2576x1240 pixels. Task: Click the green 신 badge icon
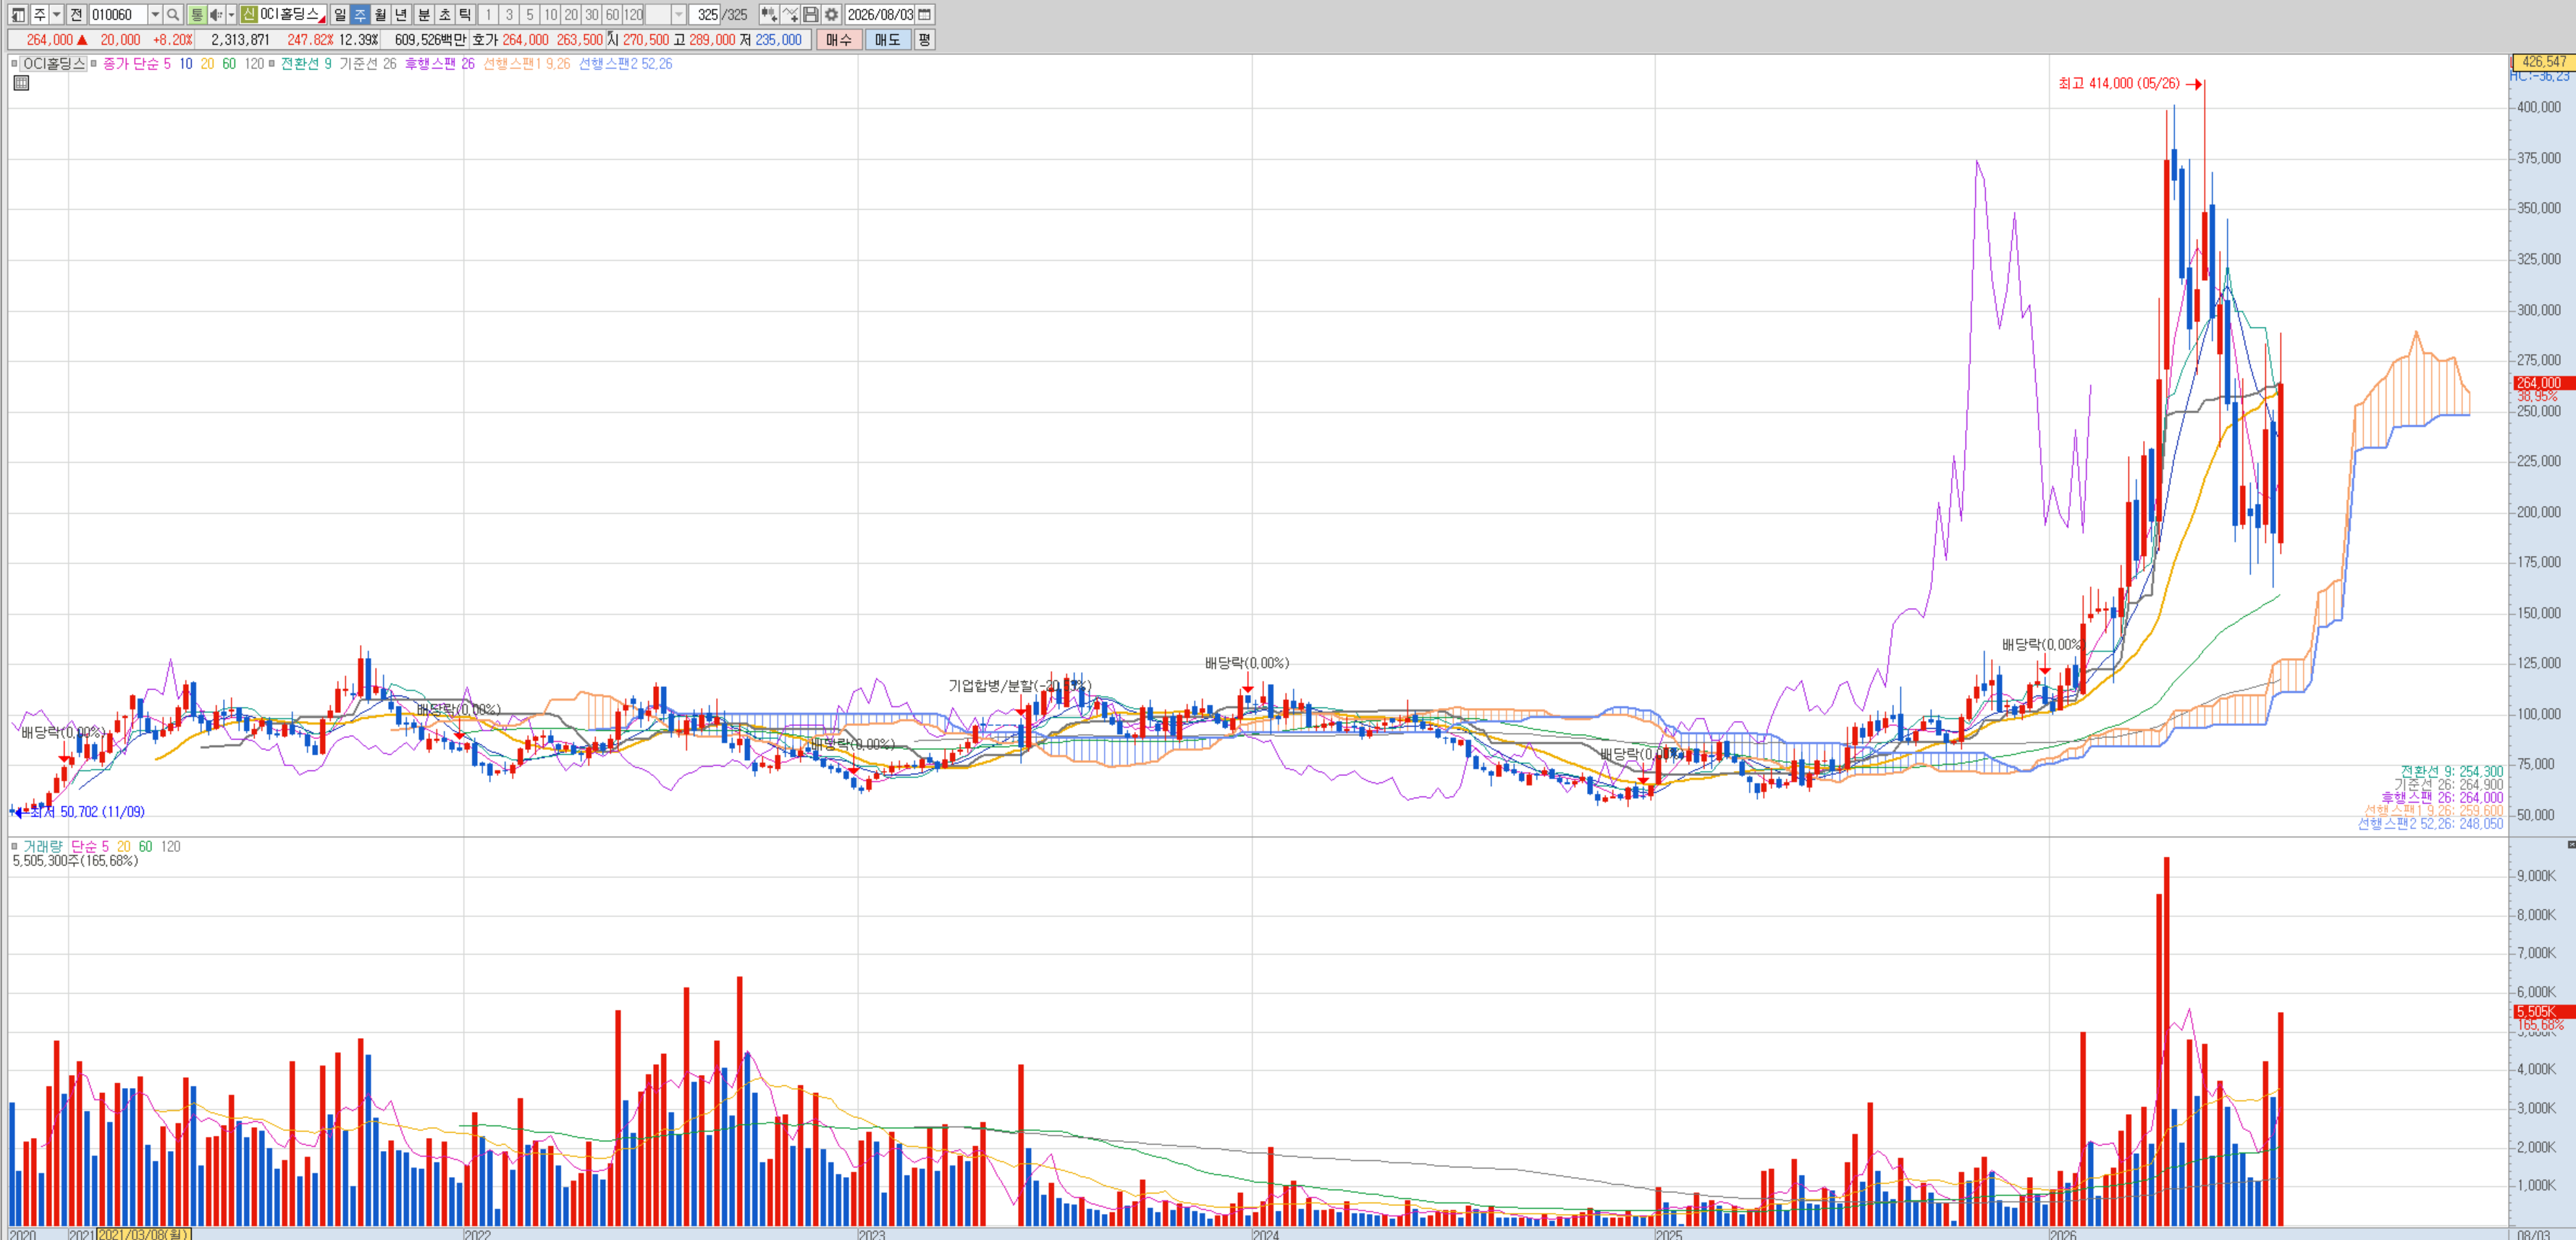pyautogui.click(x=249, y=14)
